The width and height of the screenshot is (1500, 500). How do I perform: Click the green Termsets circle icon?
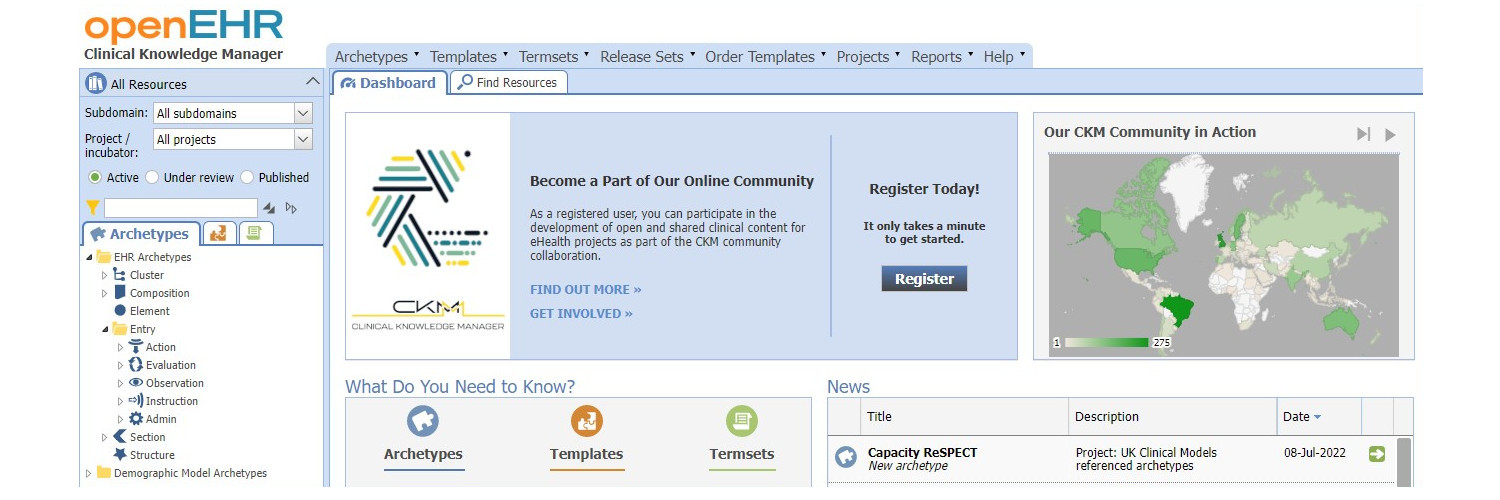(x=742, y=421)
